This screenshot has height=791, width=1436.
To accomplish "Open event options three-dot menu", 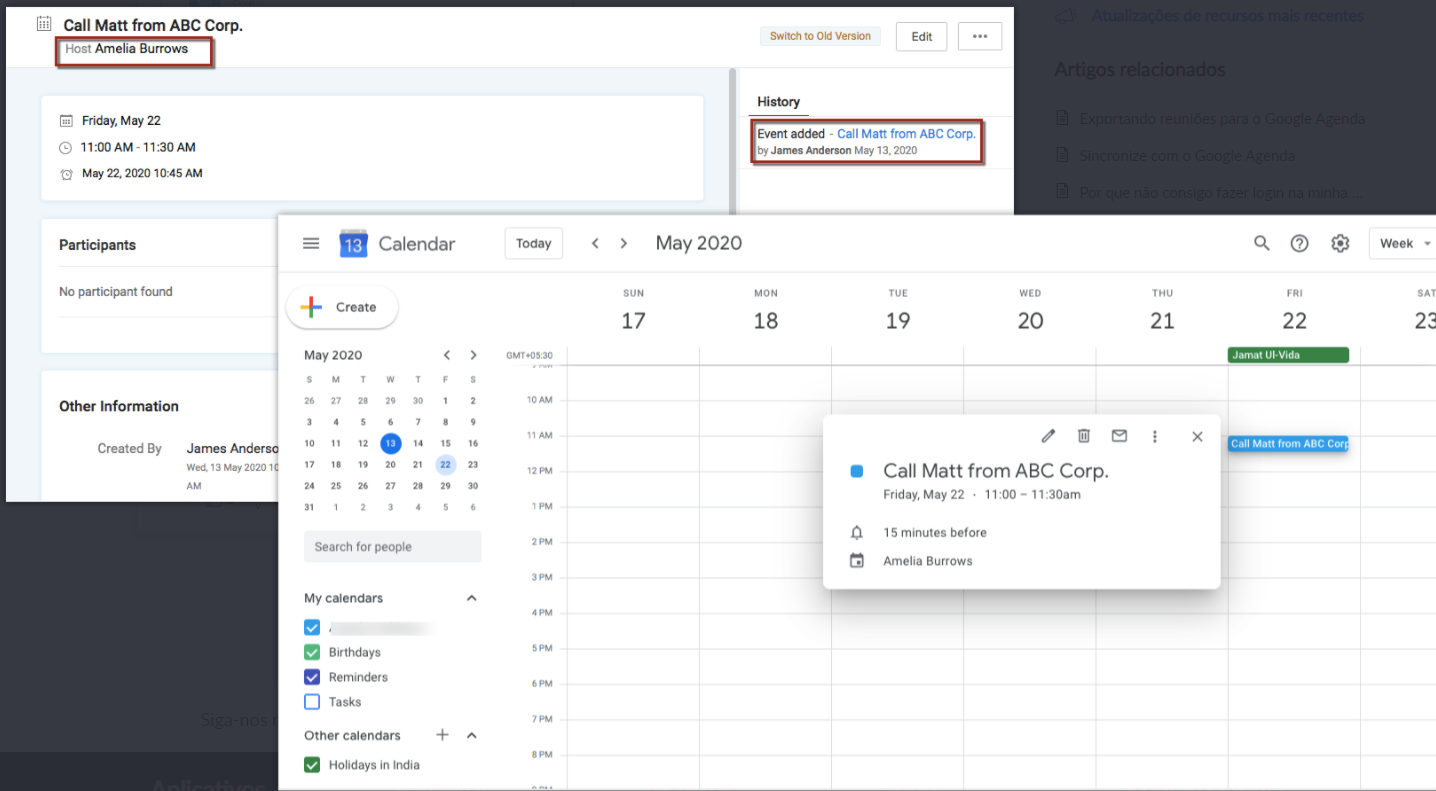I will [x=1155, y=436].
